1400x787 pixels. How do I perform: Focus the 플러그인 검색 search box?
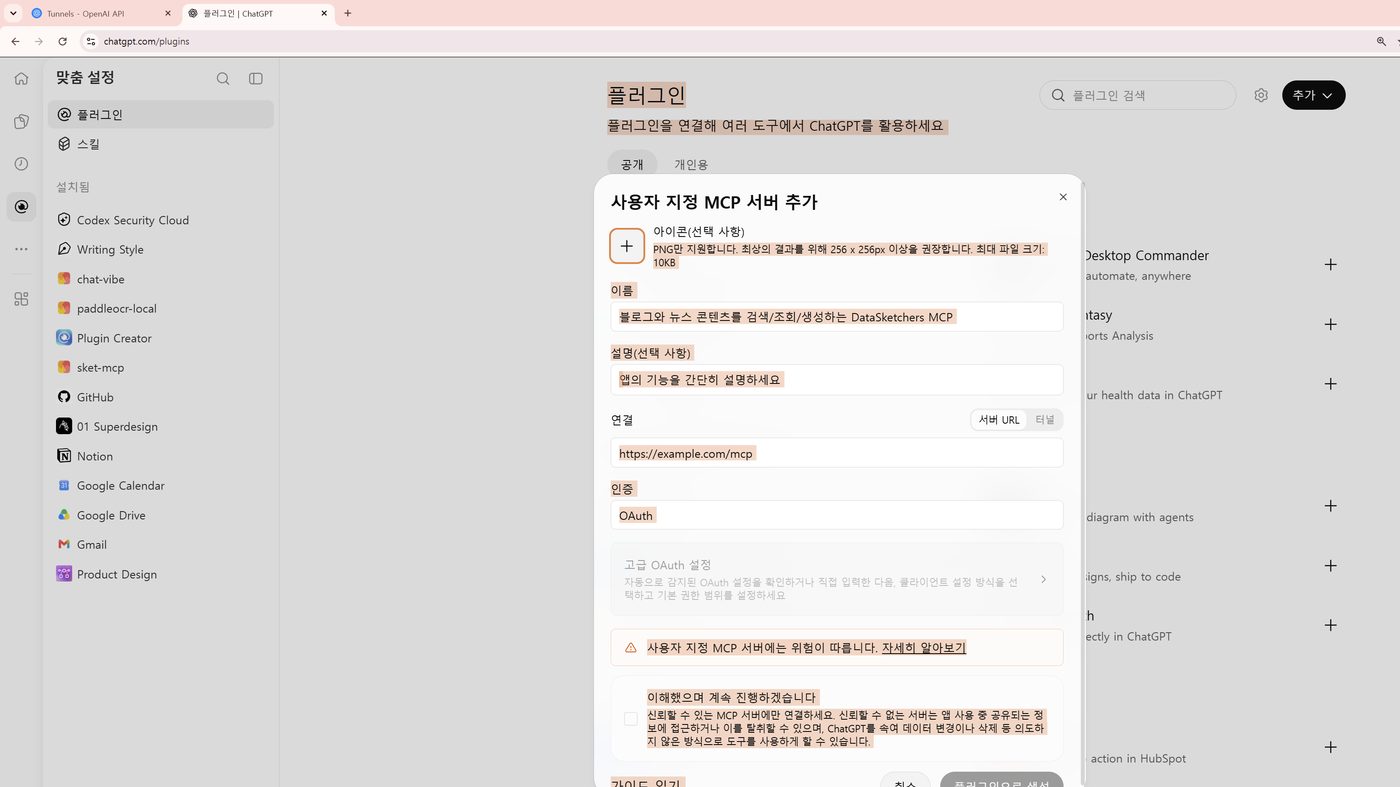[1138, 95]
